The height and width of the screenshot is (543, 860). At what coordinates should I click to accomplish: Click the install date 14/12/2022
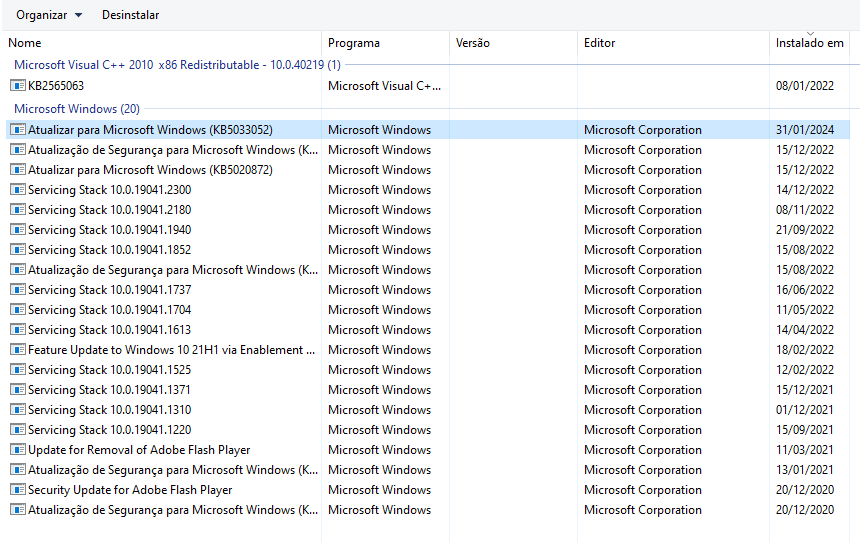805,190
